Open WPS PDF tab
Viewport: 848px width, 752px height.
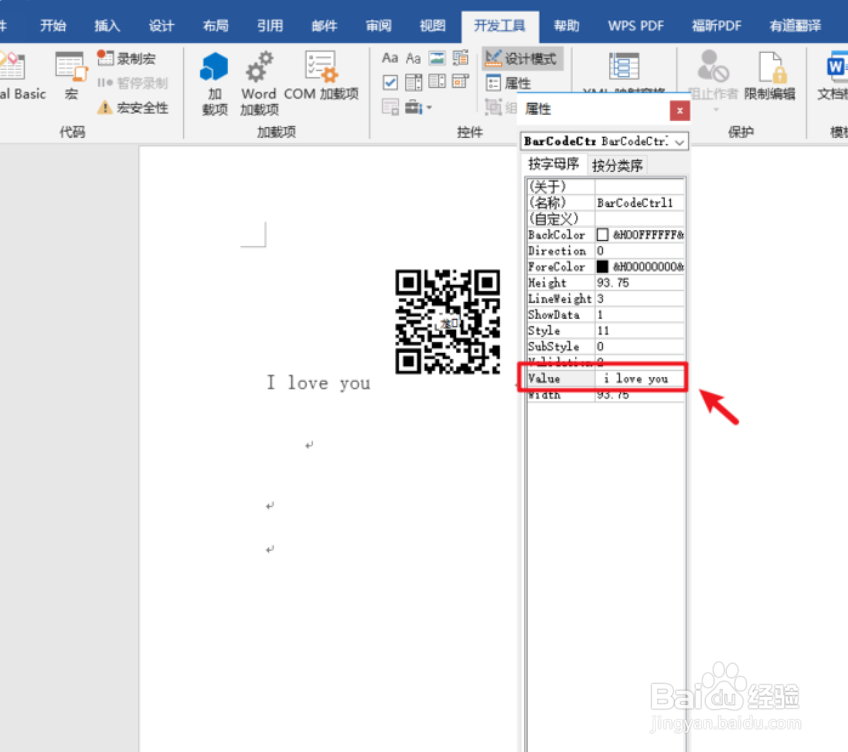tap(636, 25)
